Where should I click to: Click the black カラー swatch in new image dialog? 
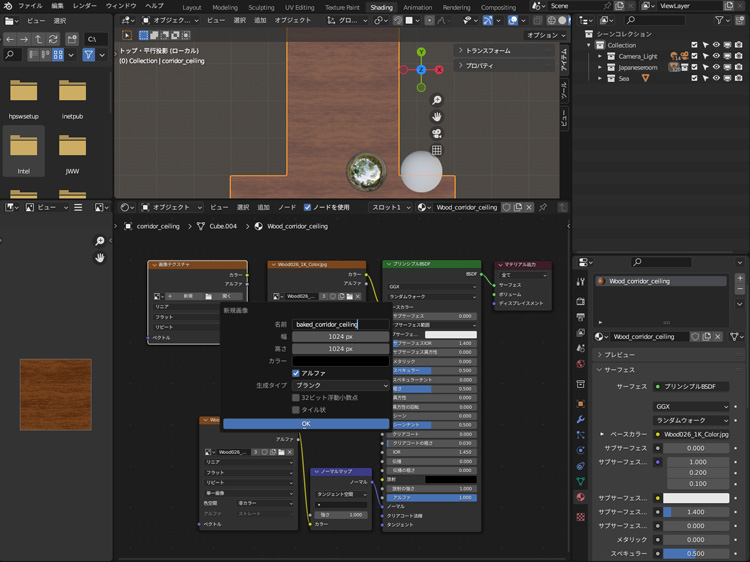(x=340, y=361)
